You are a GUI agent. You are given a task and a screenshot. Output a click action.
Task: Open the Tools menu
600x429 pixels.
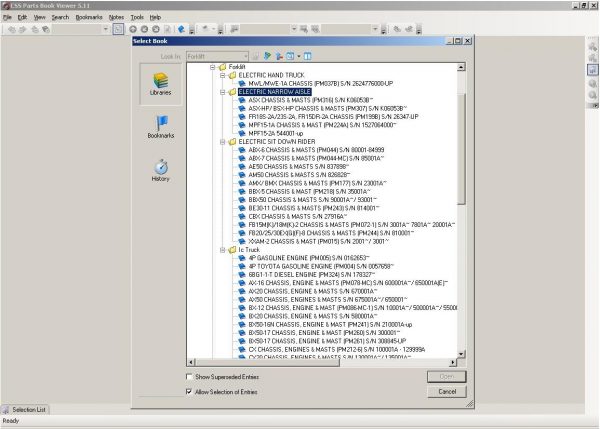click(x=137, y=17)
